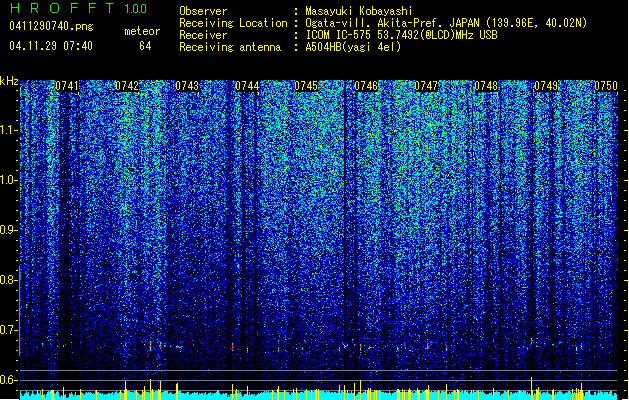Viewport: 629px width, 400px height.
Task: Click the 0744 time marker
Action: pos(247,86)
